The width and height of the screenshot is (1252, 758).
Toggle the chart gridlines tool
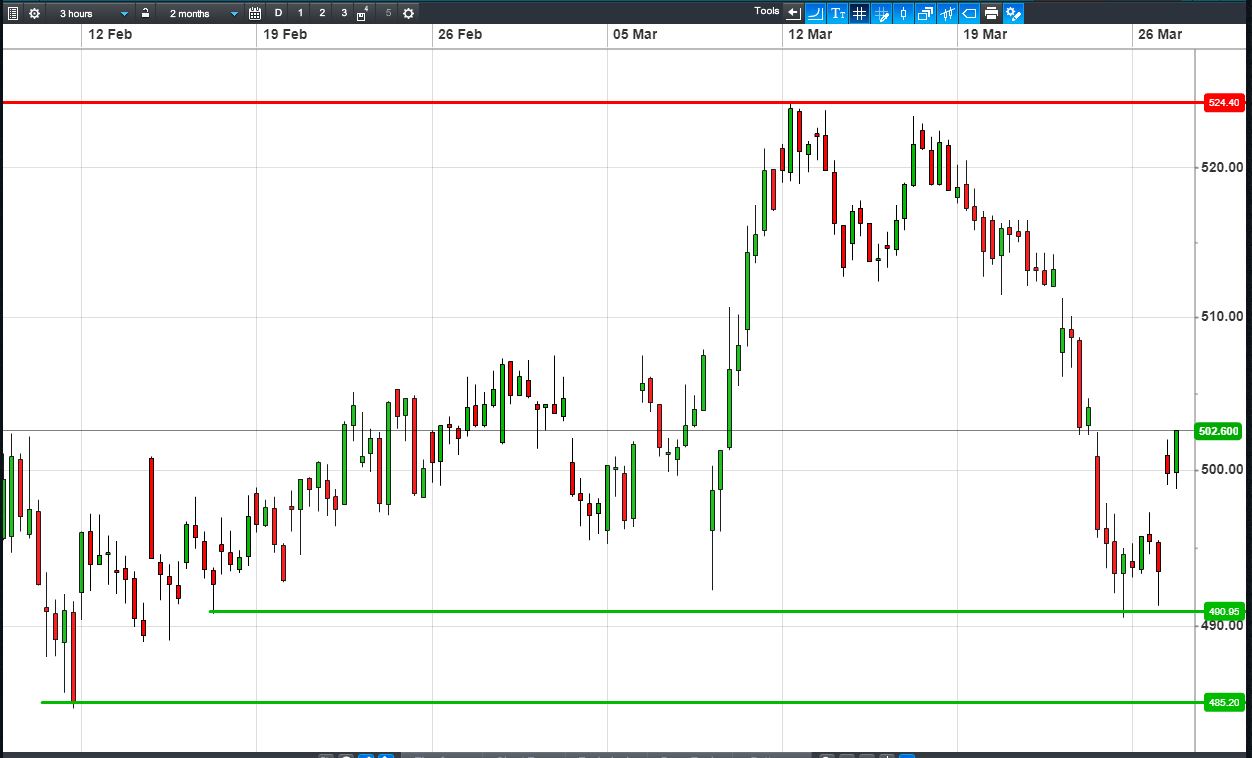859,13
